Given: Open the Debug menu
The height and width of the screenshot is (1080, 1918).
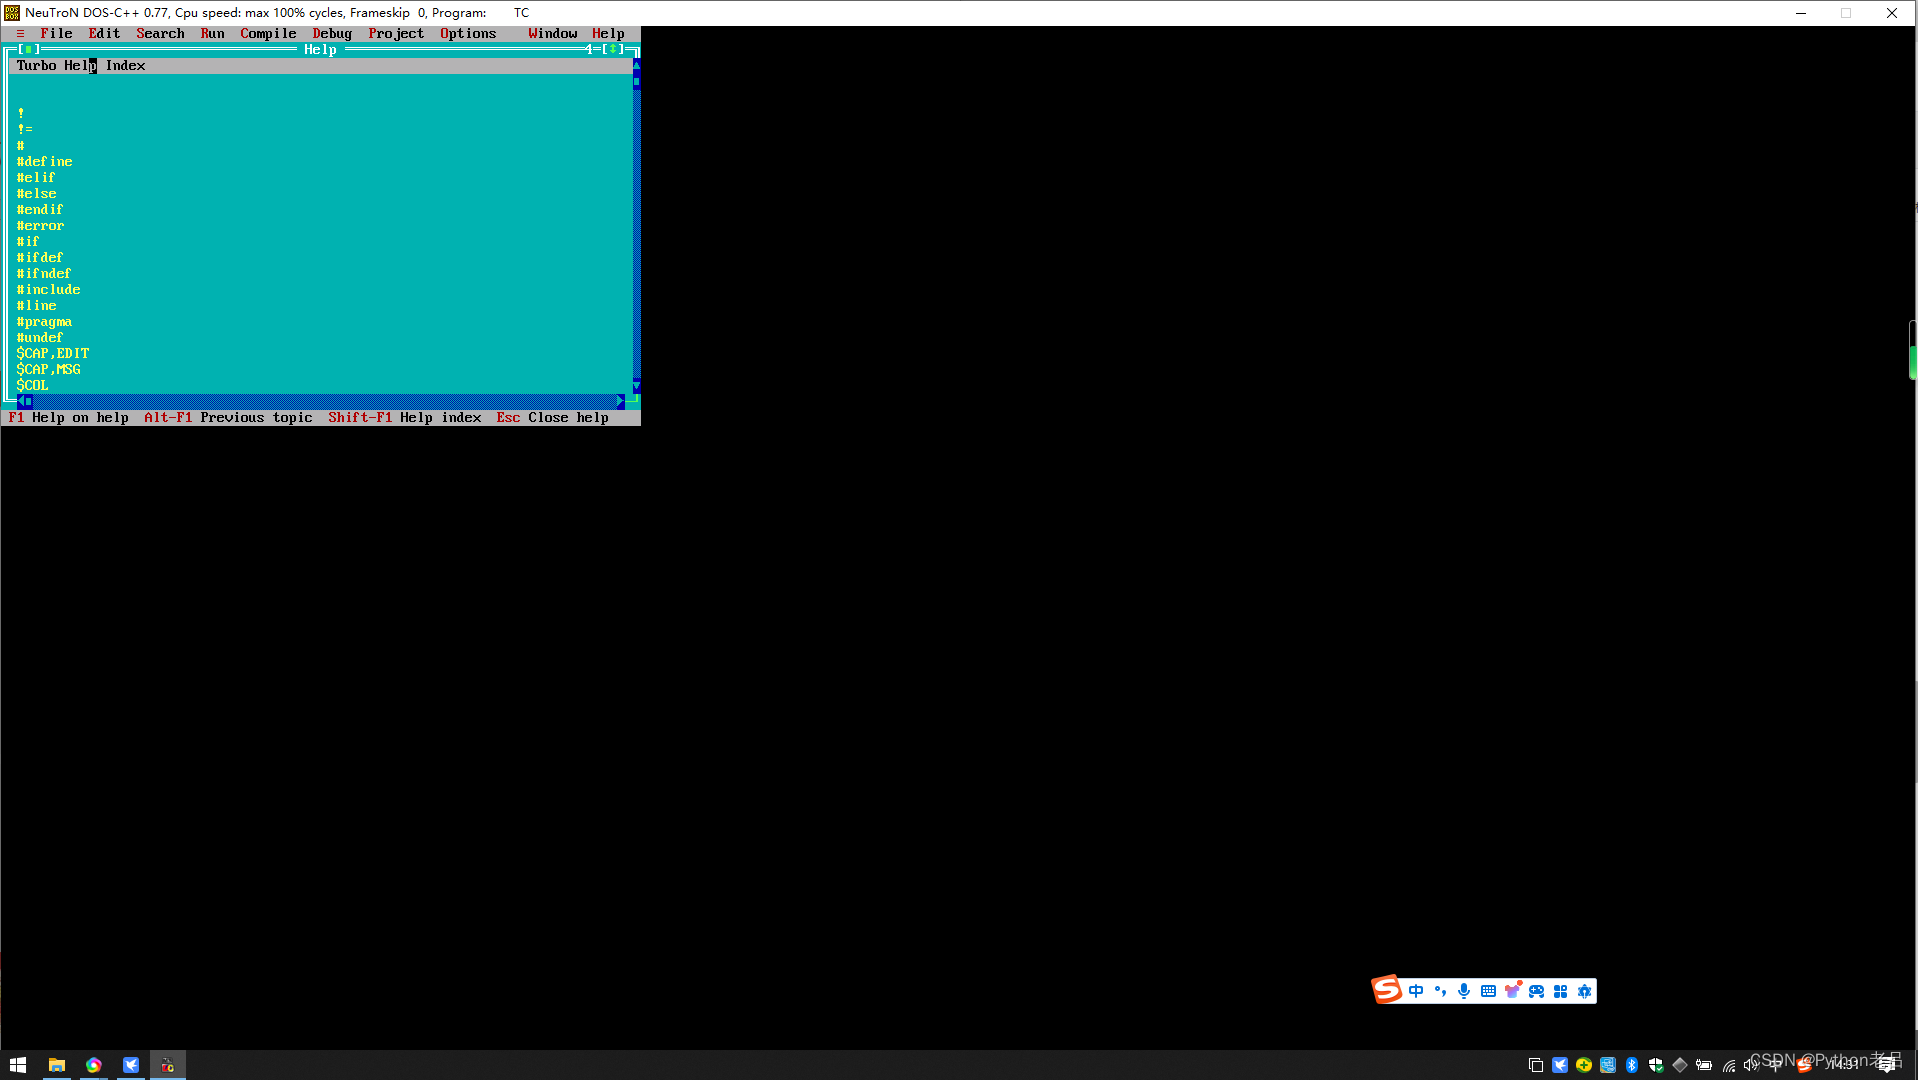Looking at the screenshot, I should coord(331,33).
